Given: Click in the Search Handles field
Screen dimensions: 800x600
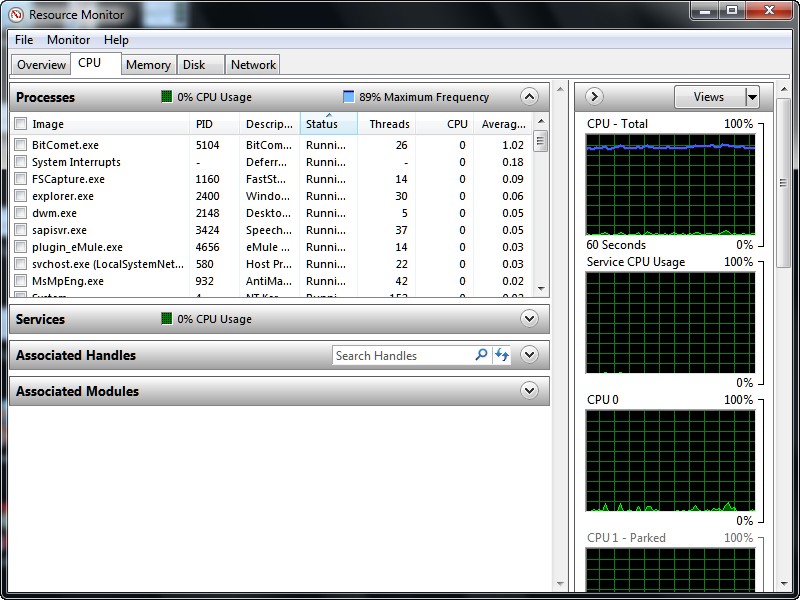Looking at the screenshot, I should click(403, 355).
